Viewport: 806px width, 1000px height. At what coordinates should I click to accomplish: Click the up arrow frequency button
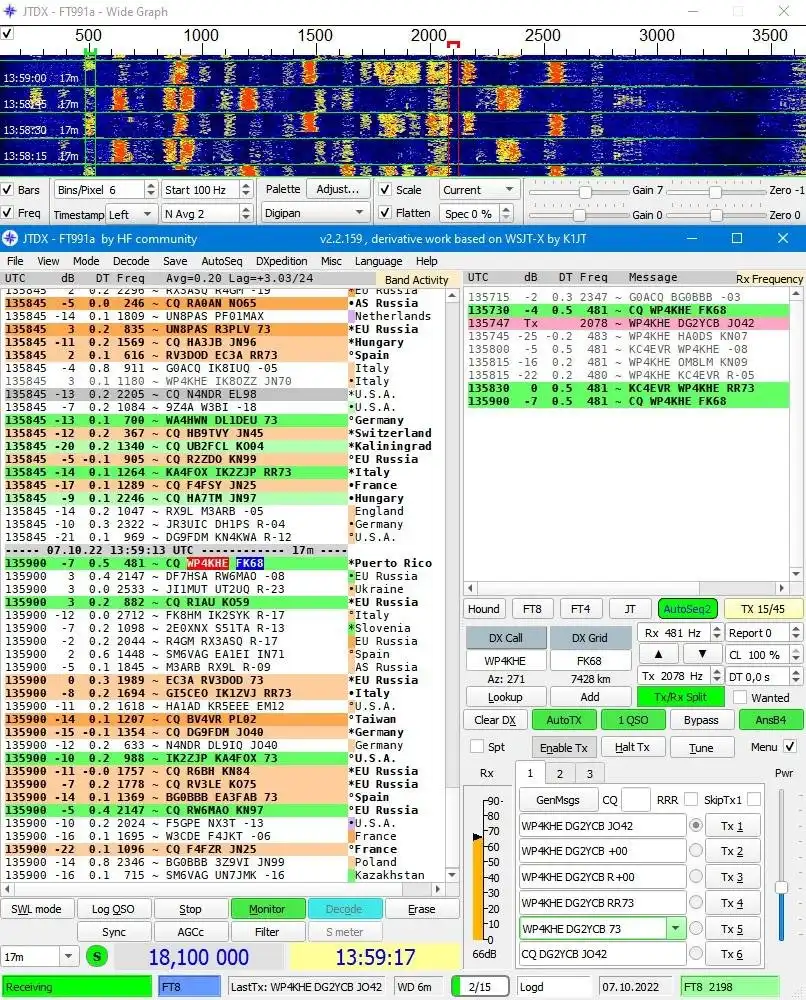pyautogui.click(x=658, y=654)
